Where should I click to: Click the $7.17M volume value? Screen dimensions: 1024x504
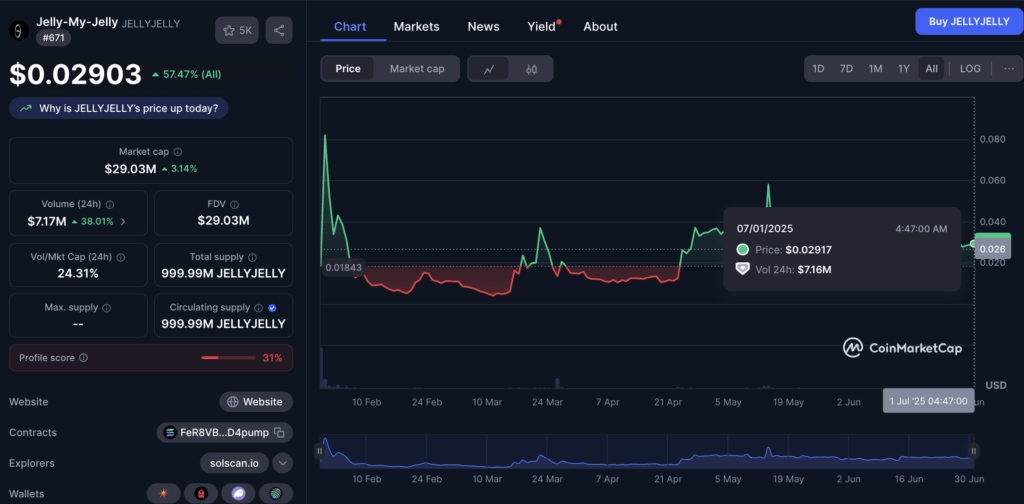[46, 221]
